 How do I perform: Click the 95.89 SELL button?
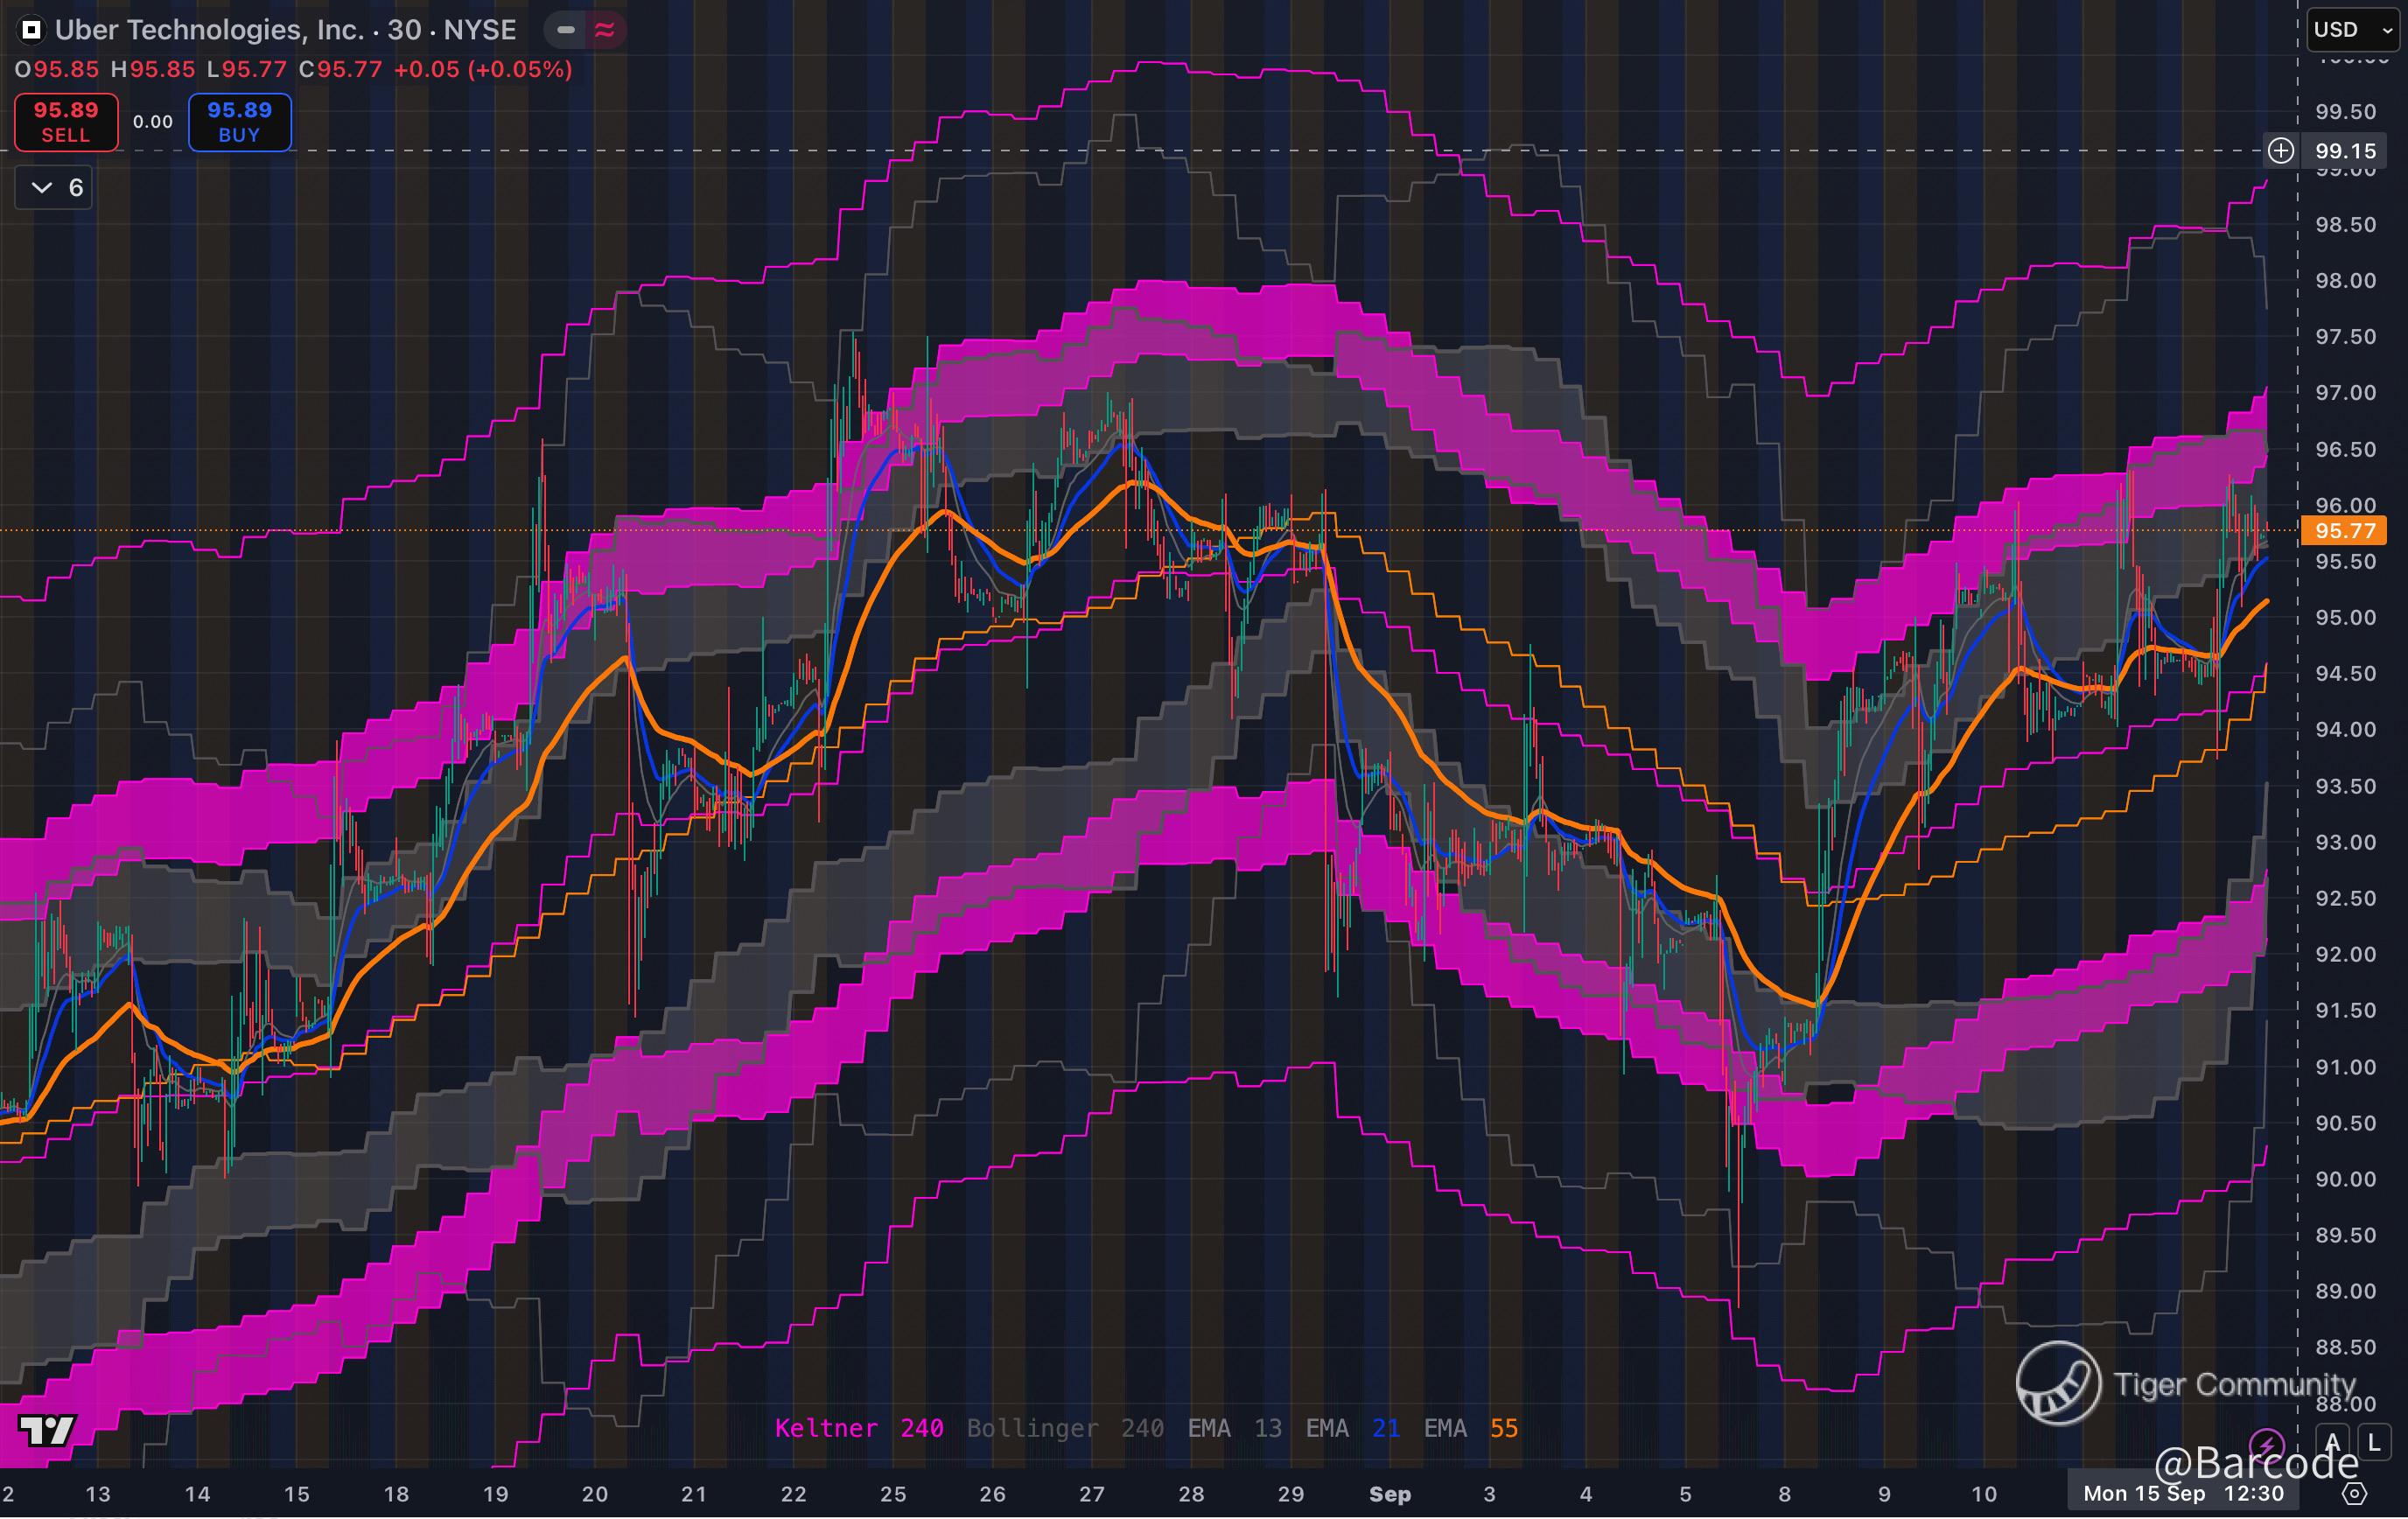(66, 122)
